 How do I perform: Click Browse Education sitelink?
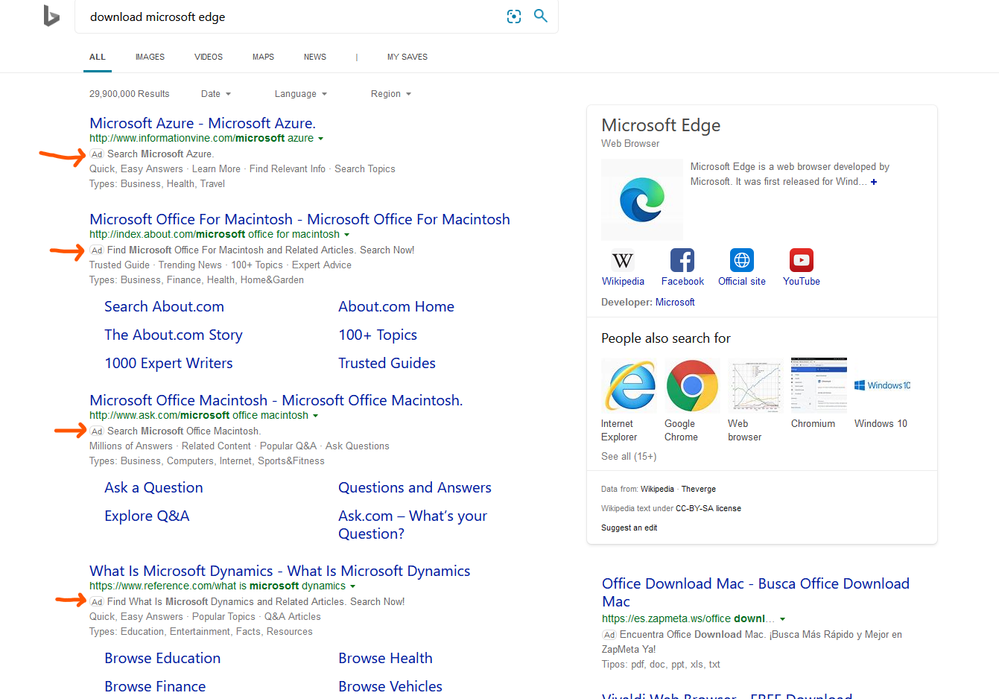click(x=162, y=658)
